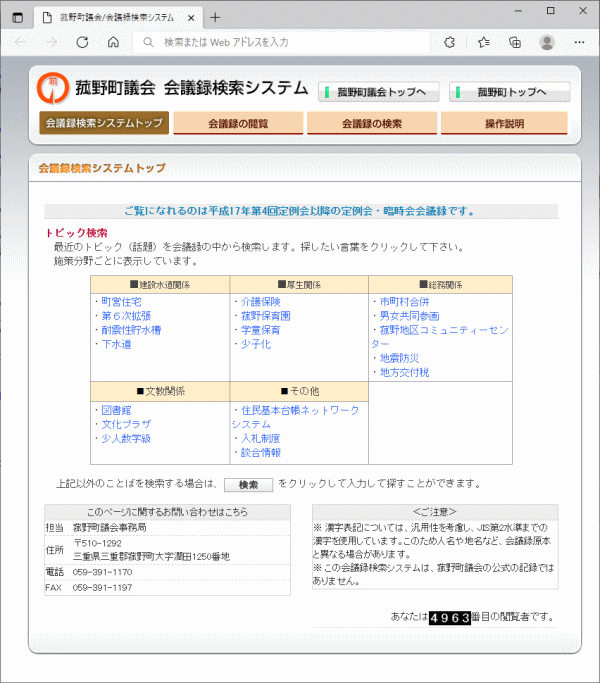Screen dimensions: 600x683
Task: Open the browser settings ellipsis menu
Action: [x=579, y=42]
